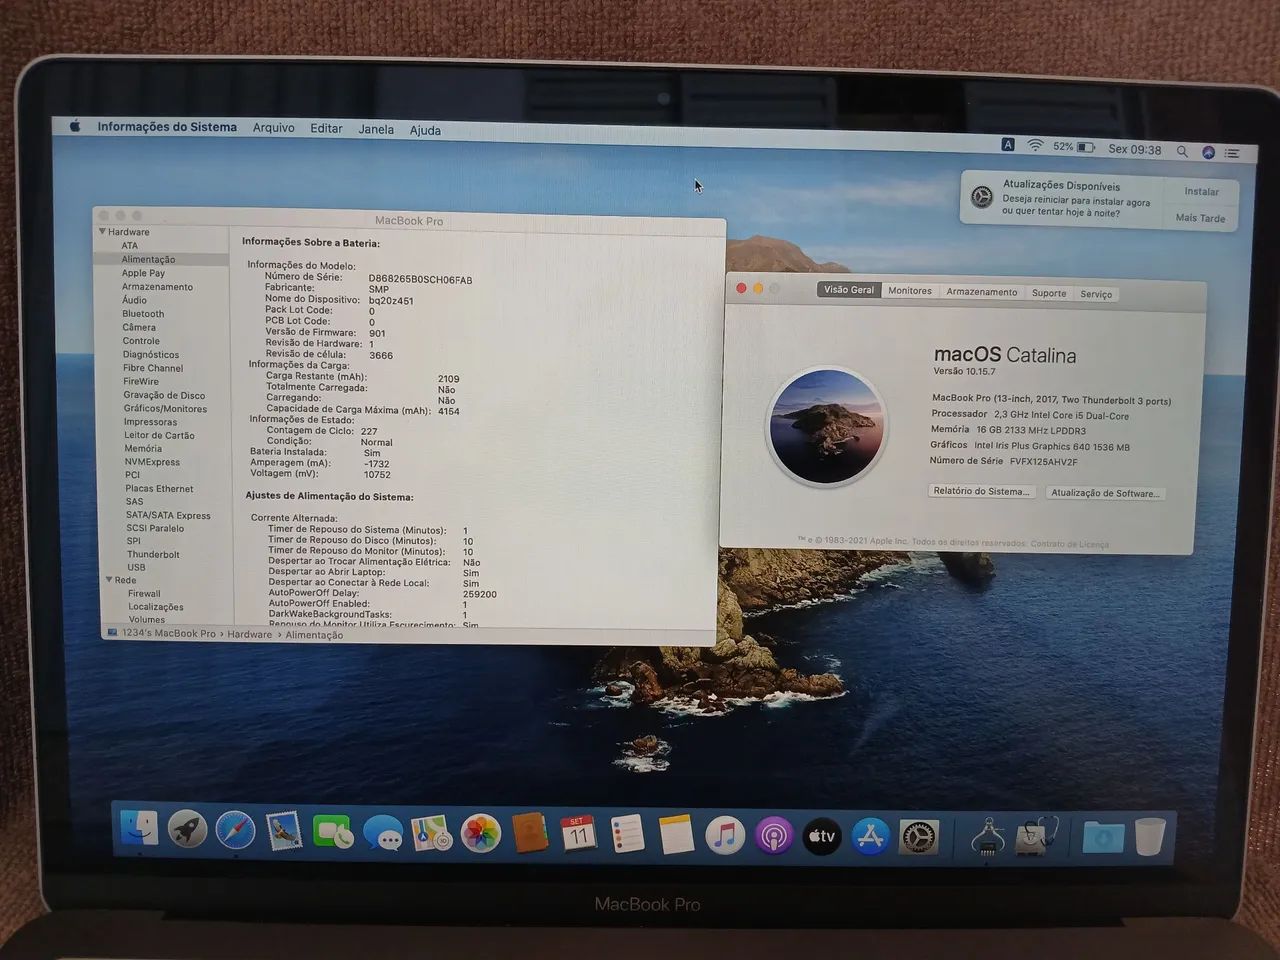
Task: Open Downloads folder stack in Dock
Action: (1103, 837)
